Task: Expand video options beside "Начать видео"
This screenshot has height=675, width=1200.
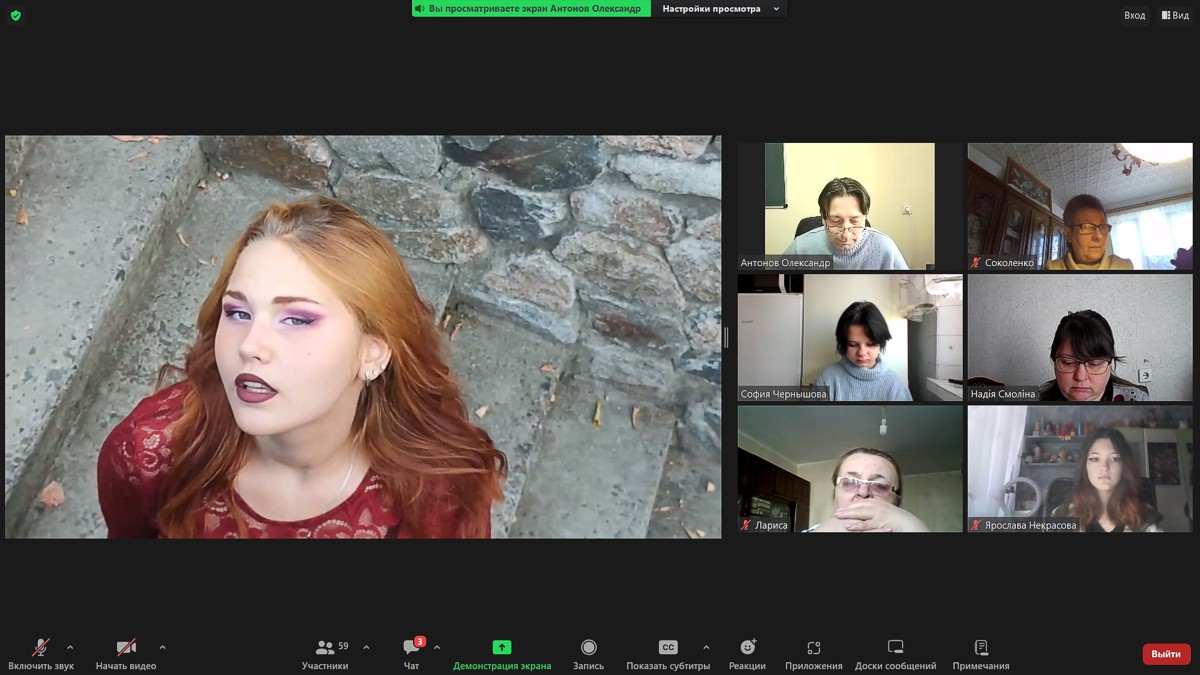Action: (163, 648)
